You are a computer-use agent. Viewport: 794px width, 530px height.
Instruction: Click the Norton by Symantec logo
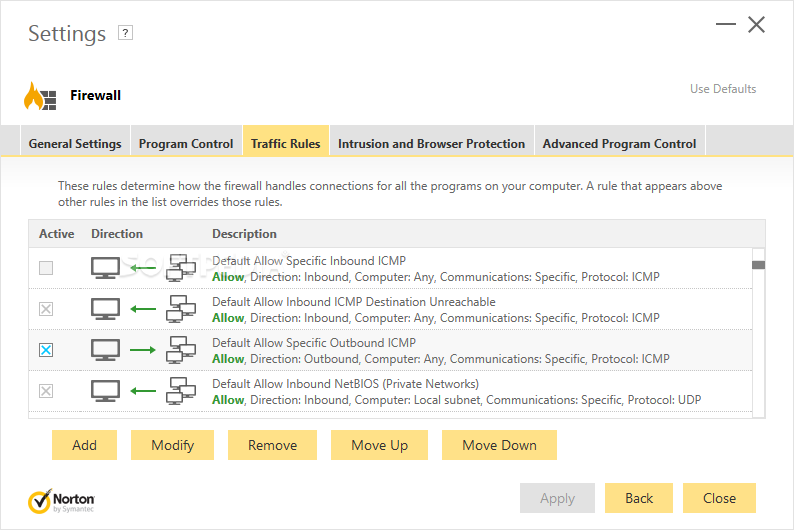[x=62, y=499]
